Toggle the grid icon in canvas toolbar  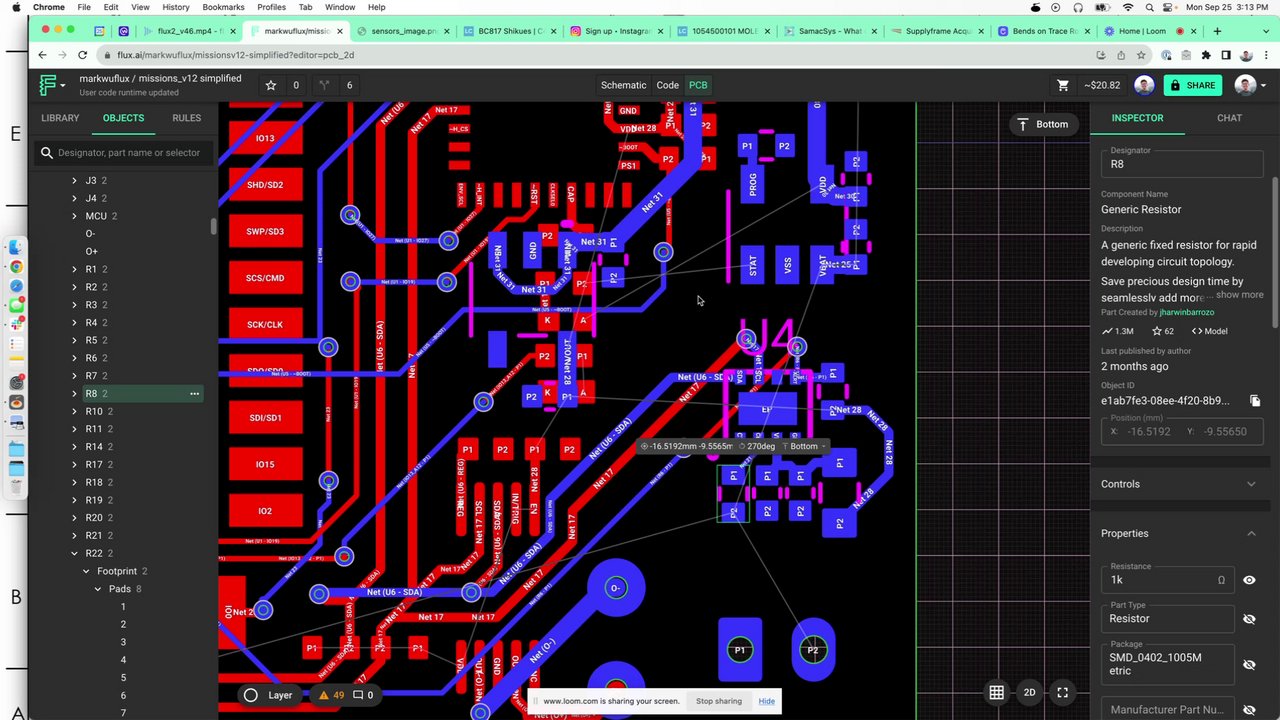click(x=997, y=692)
